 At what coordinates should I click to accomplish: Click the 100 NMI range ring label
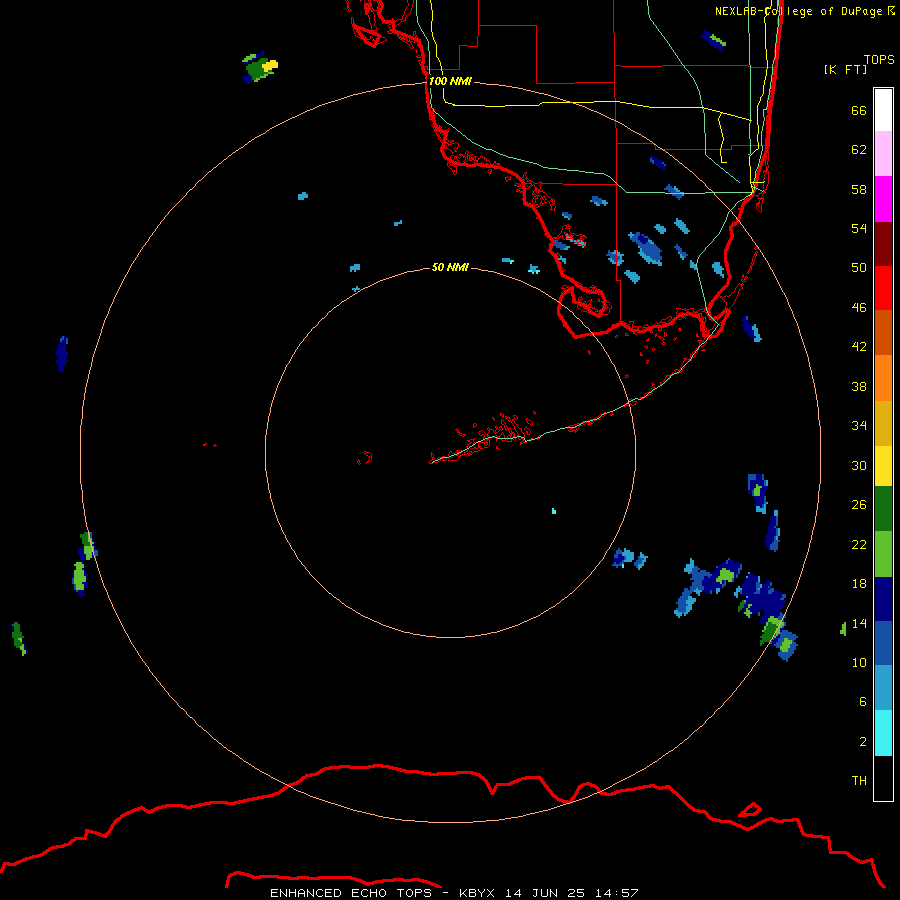coord(450,82)
